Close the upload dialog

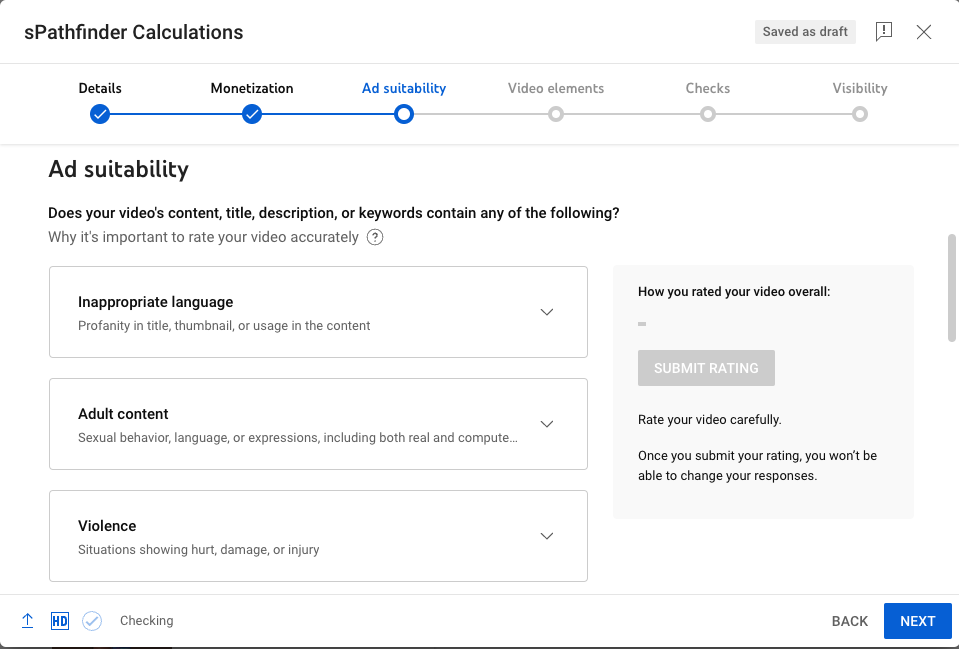coord(924,32)
